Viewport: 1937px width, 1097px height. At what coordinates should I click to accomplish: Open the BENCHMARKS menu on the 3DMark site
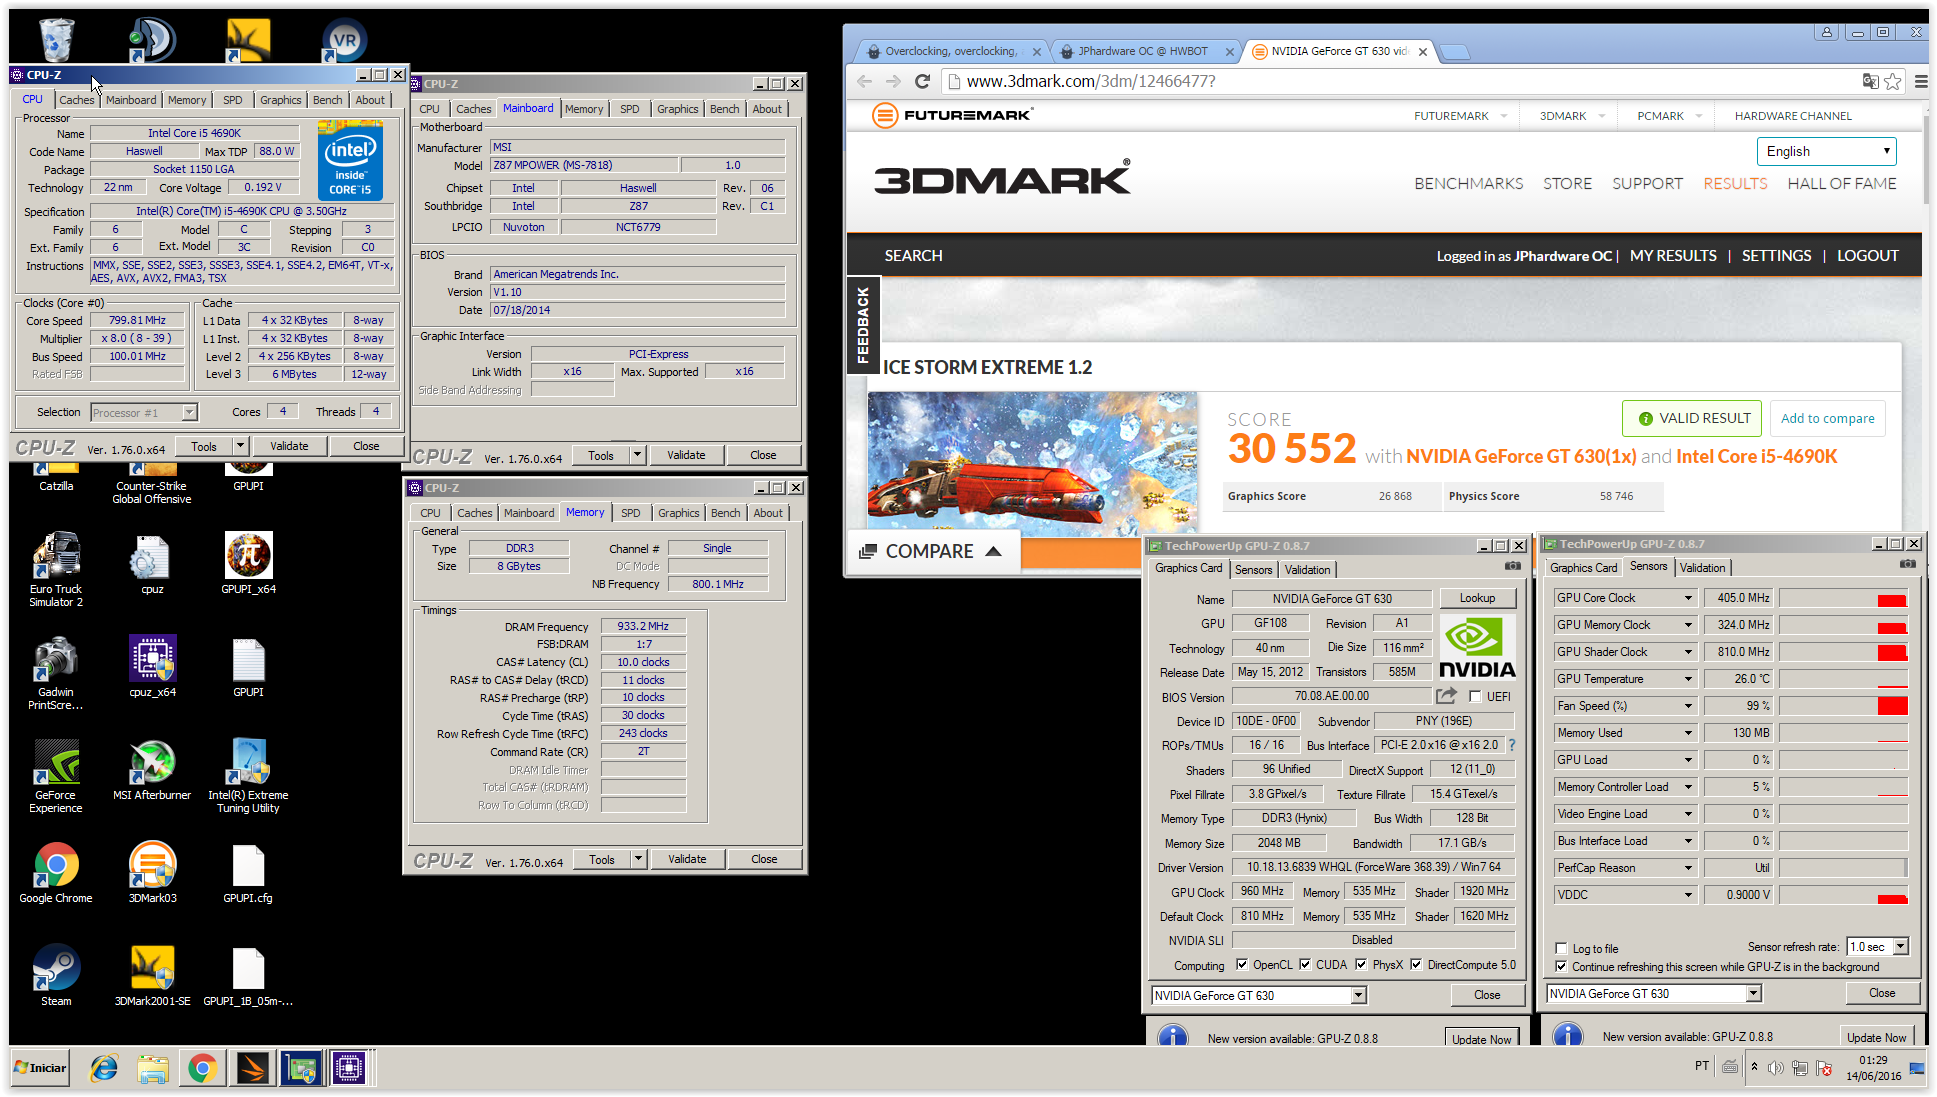click(x=1468, y=184)
